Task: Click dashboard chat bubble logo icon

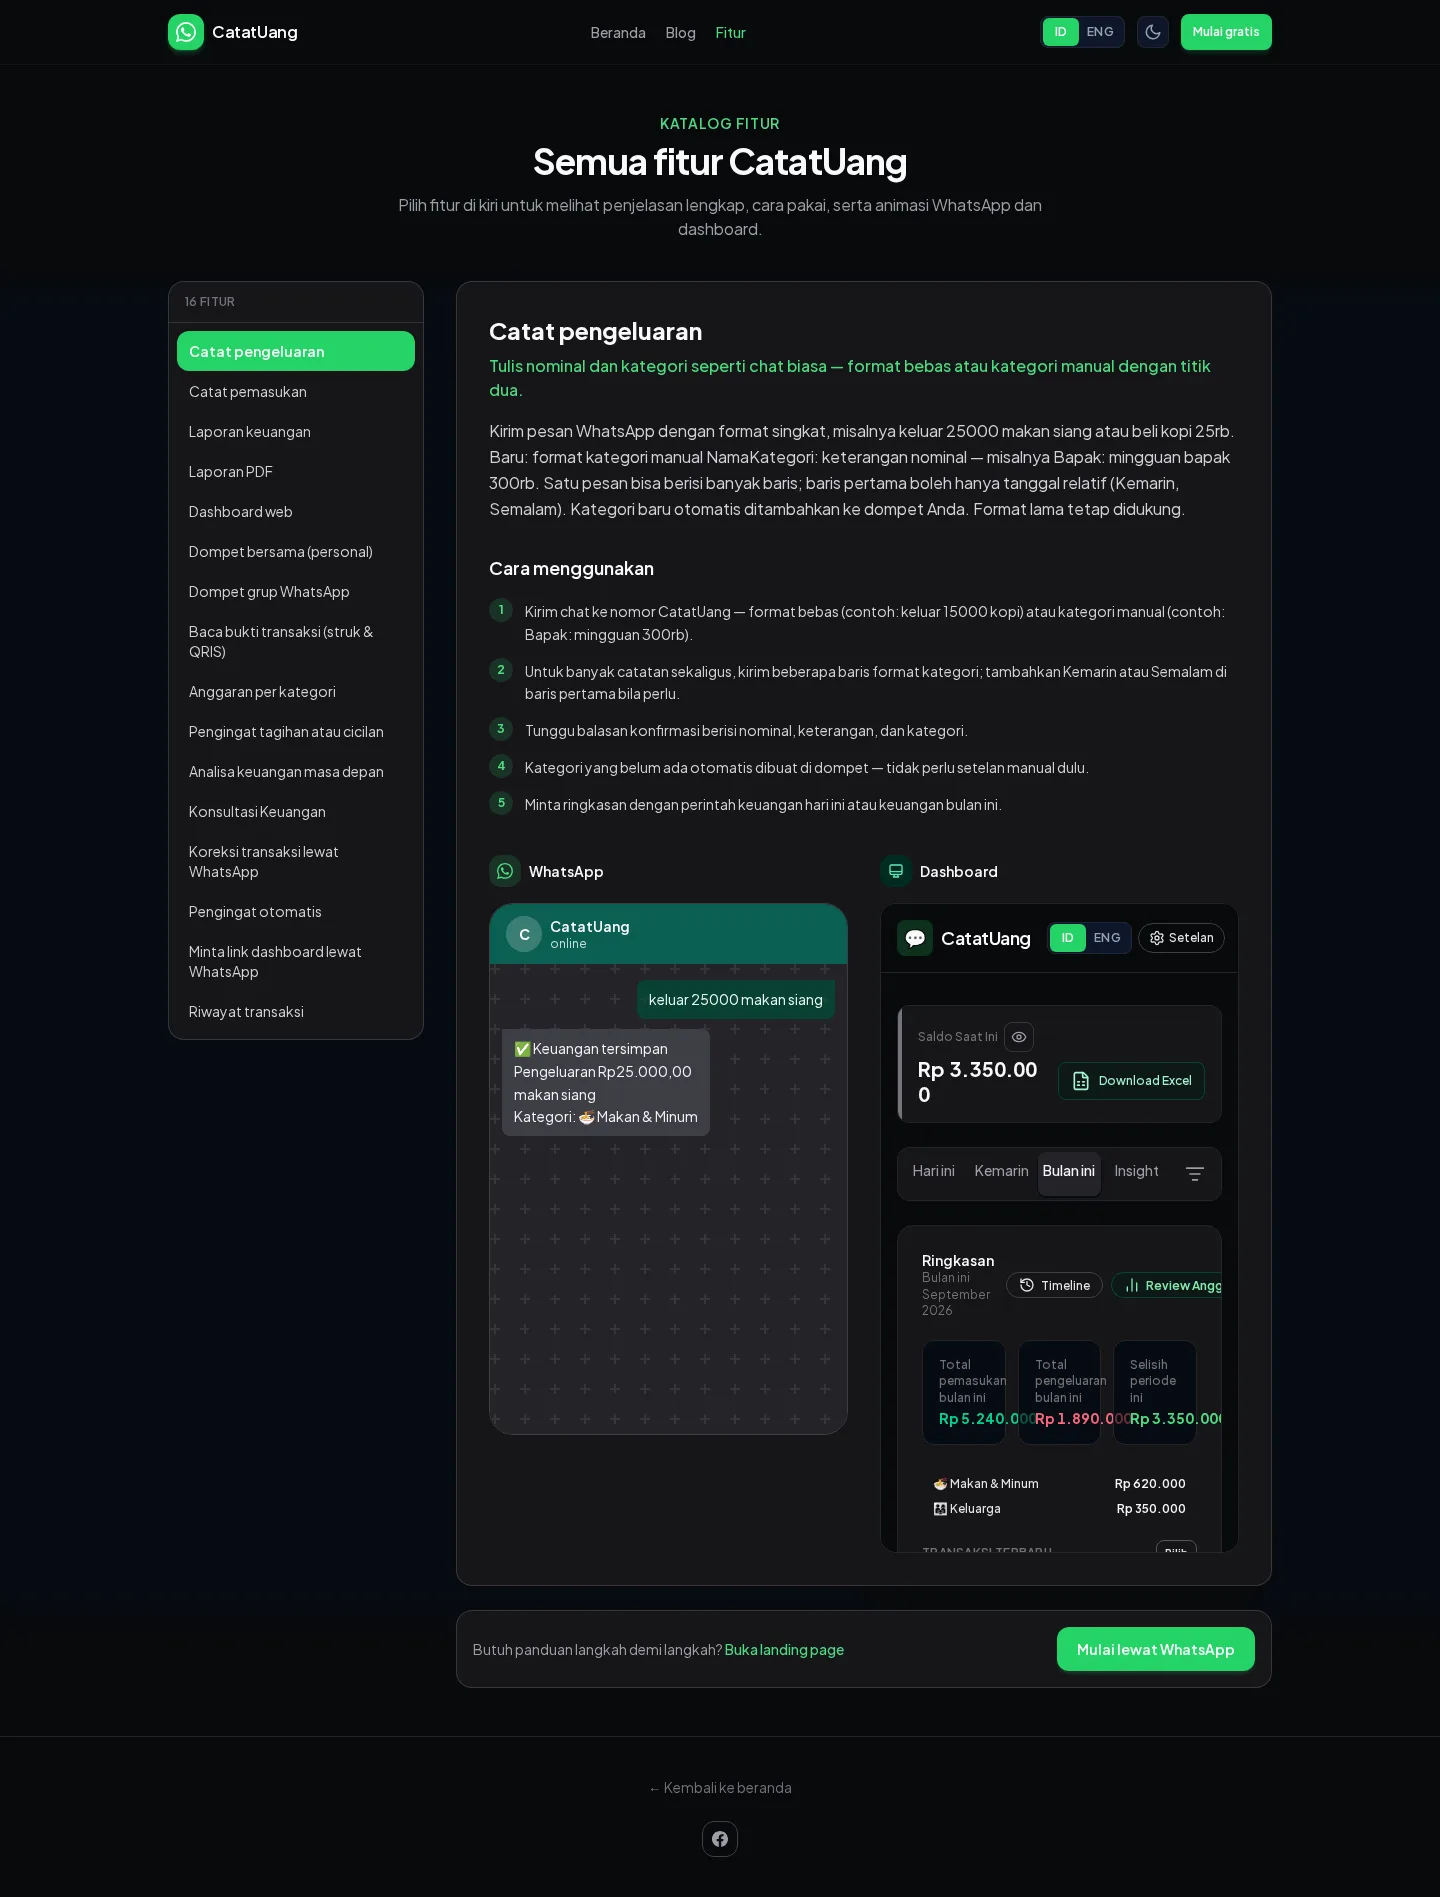Action: (915, 938)
